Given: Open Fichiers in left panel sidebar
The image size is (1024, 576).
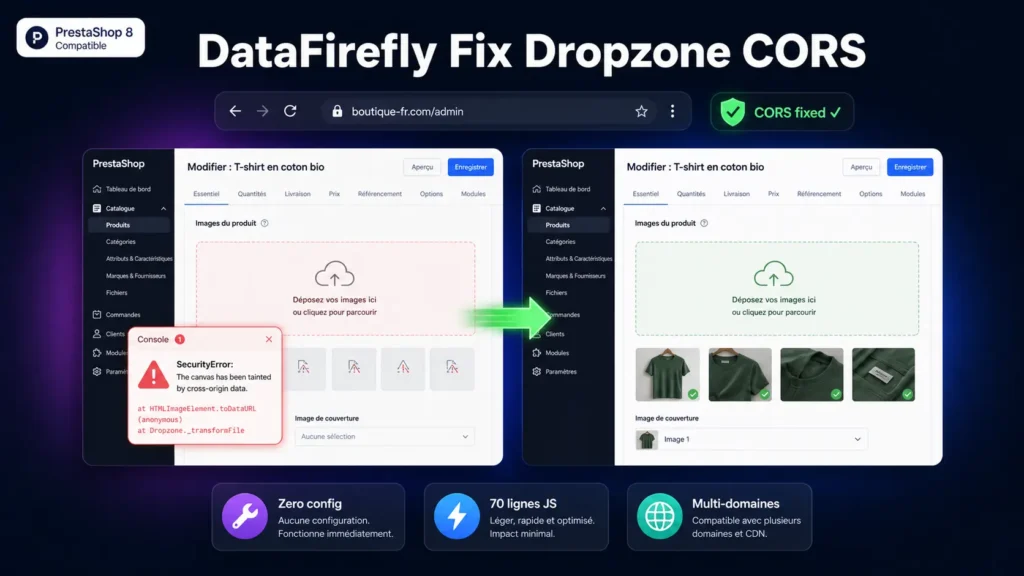Looking at the screenshot, I should pos(117,293).
